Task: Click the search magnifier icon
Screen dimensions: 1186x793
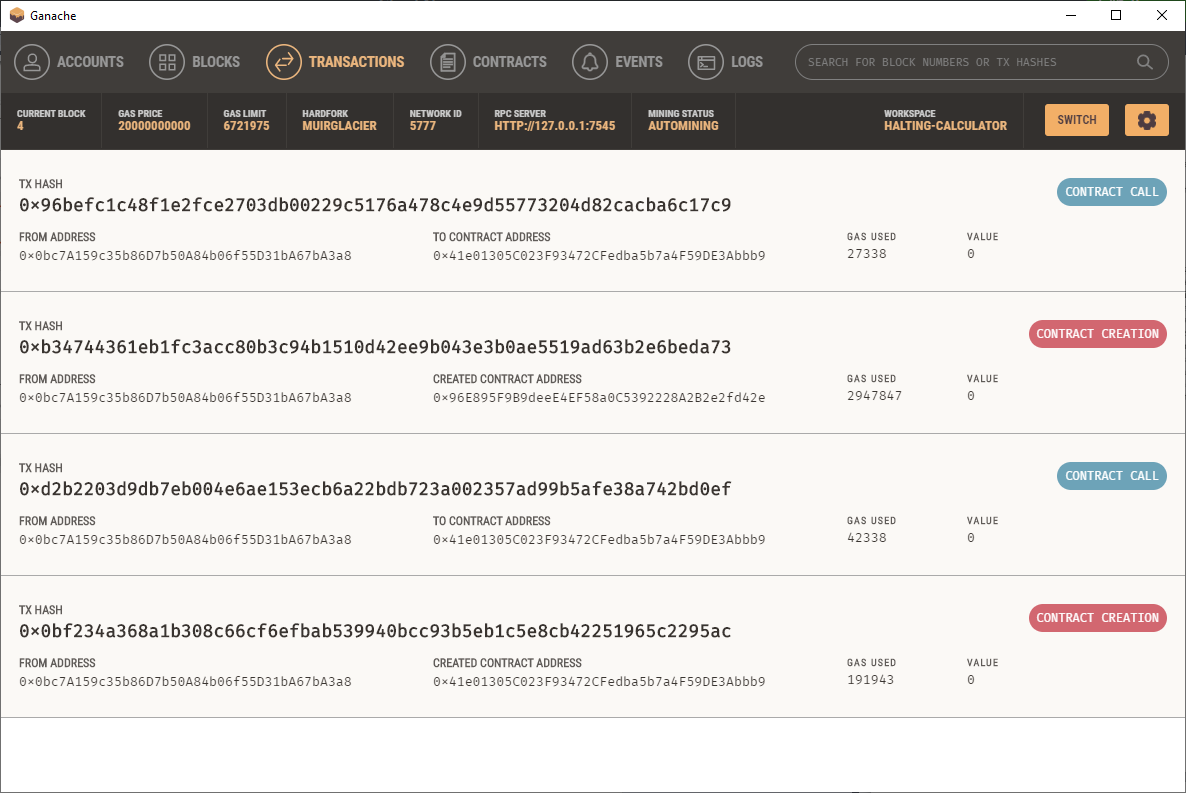Action: [1144, 62]
